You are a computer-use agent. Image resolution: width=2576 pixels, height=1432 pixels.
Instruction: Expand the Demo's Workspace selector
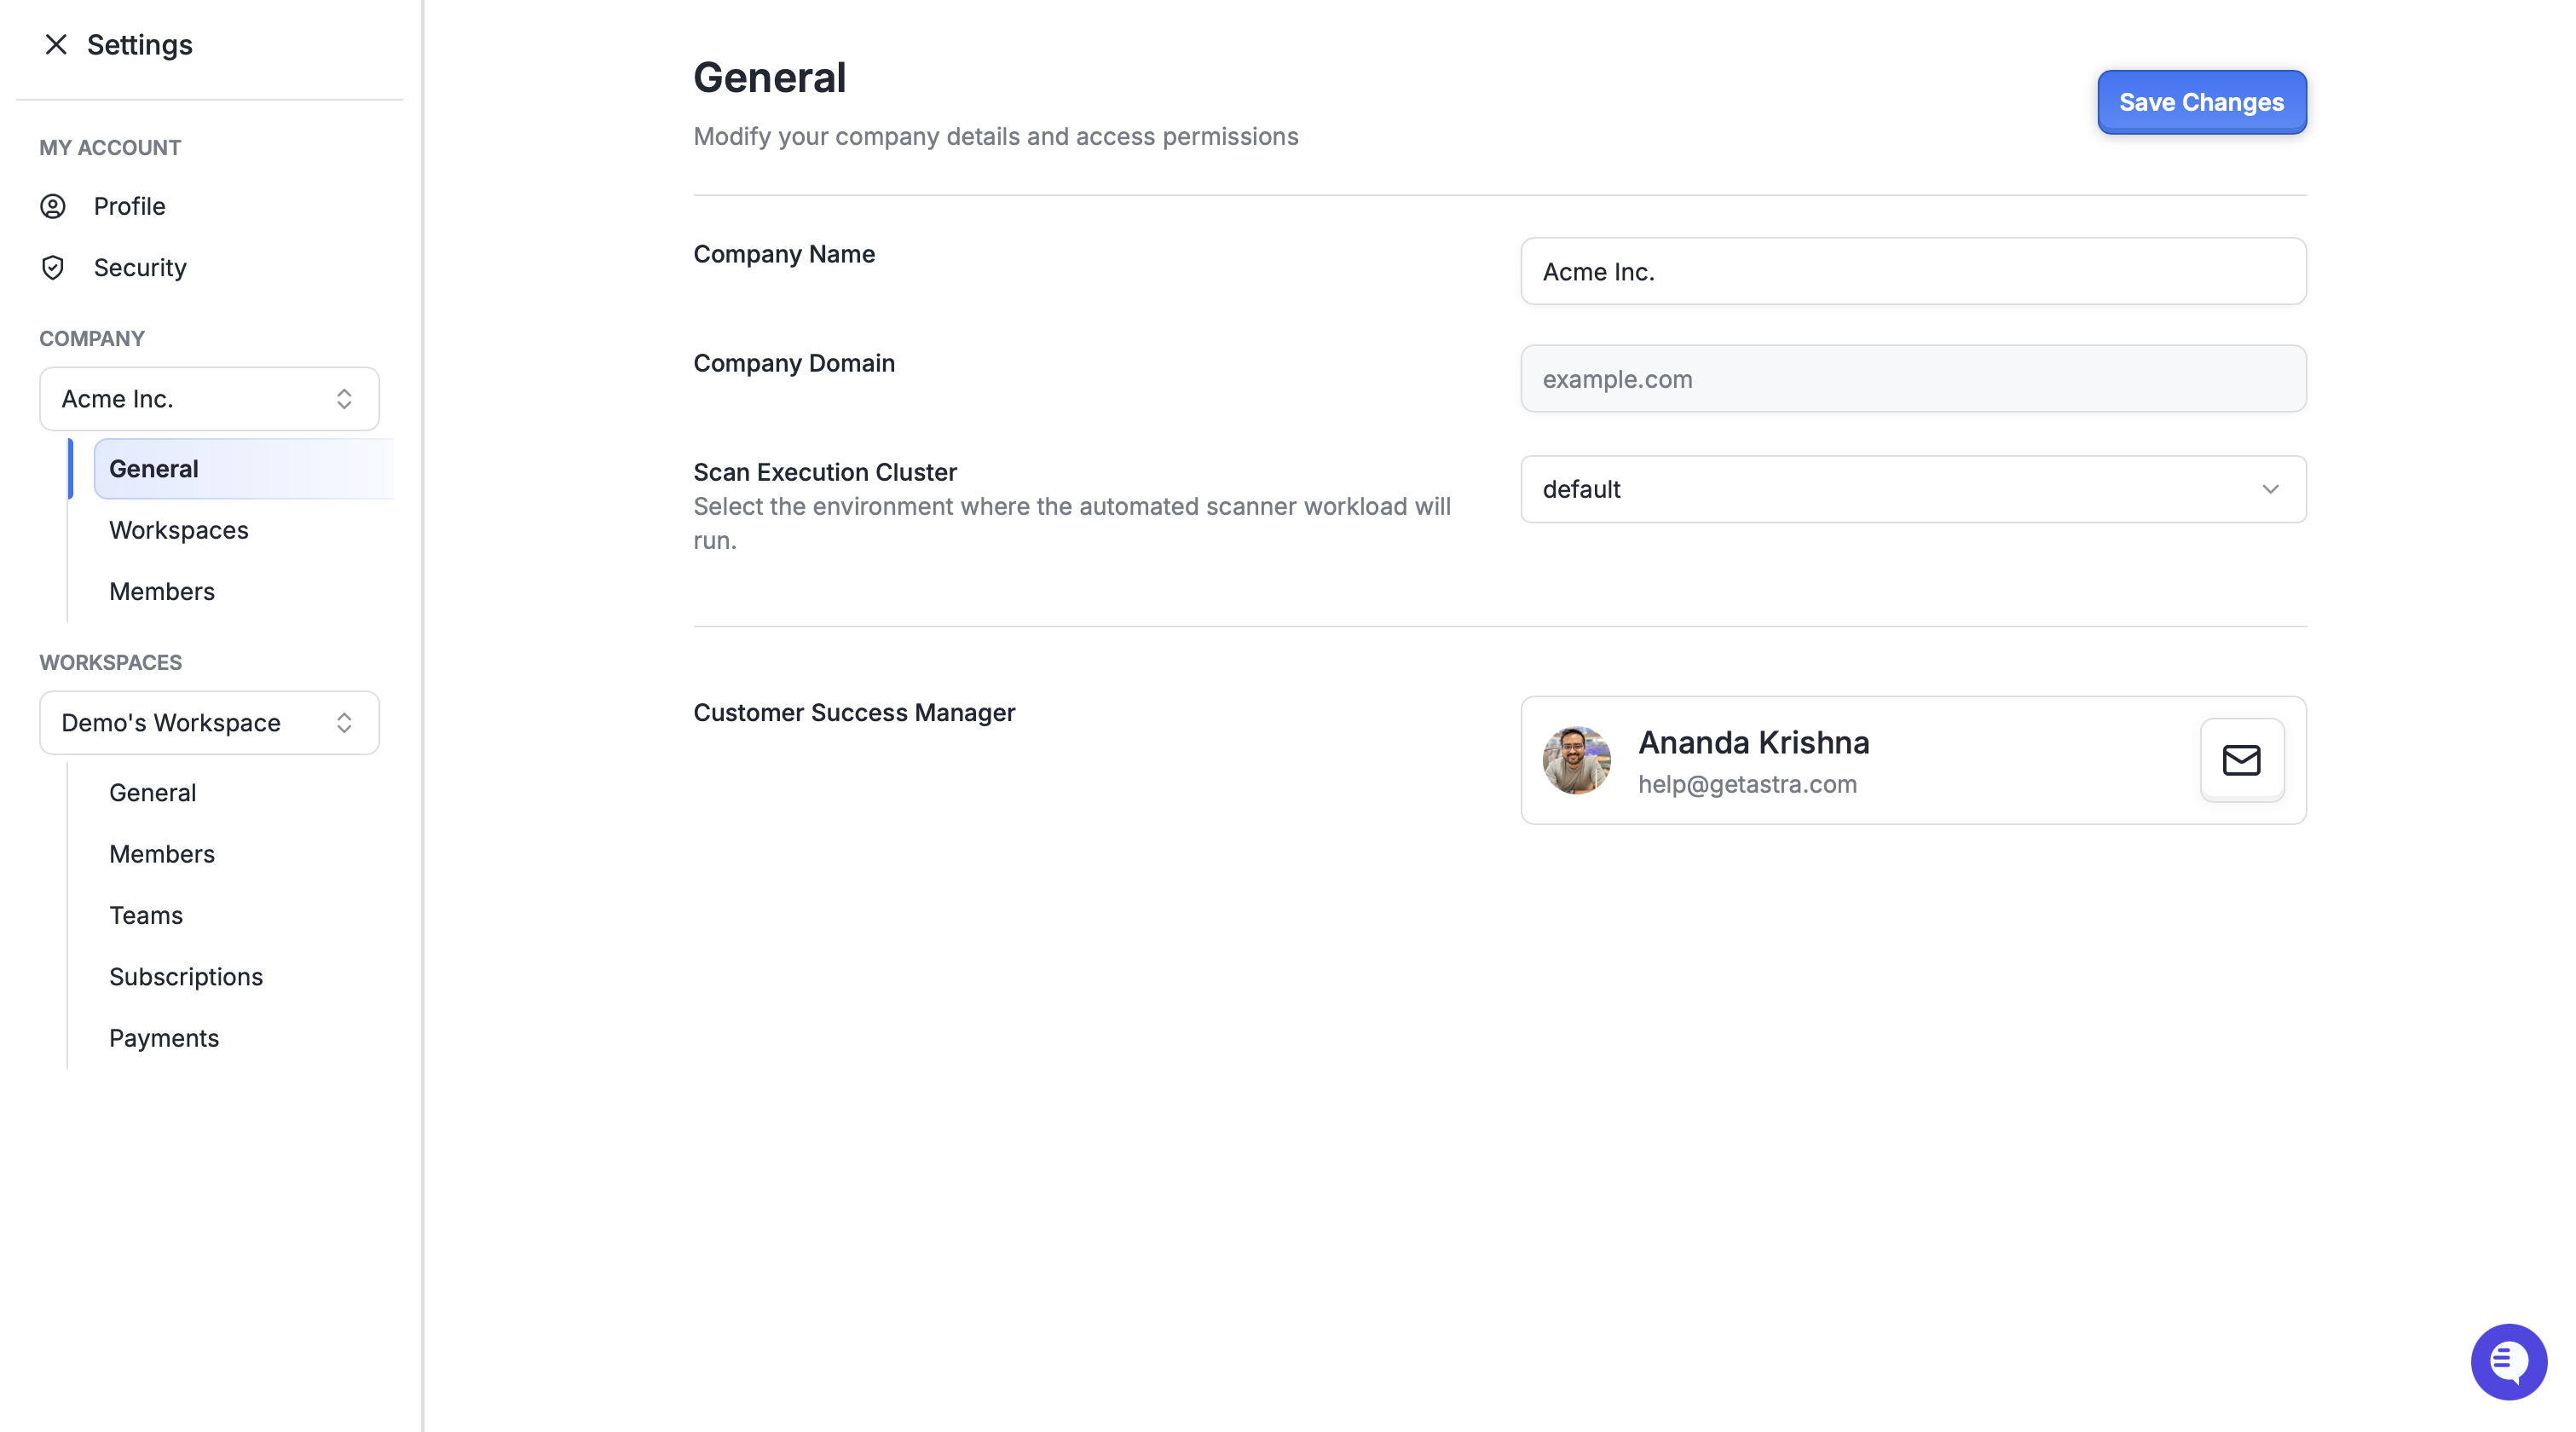[209, 723]
